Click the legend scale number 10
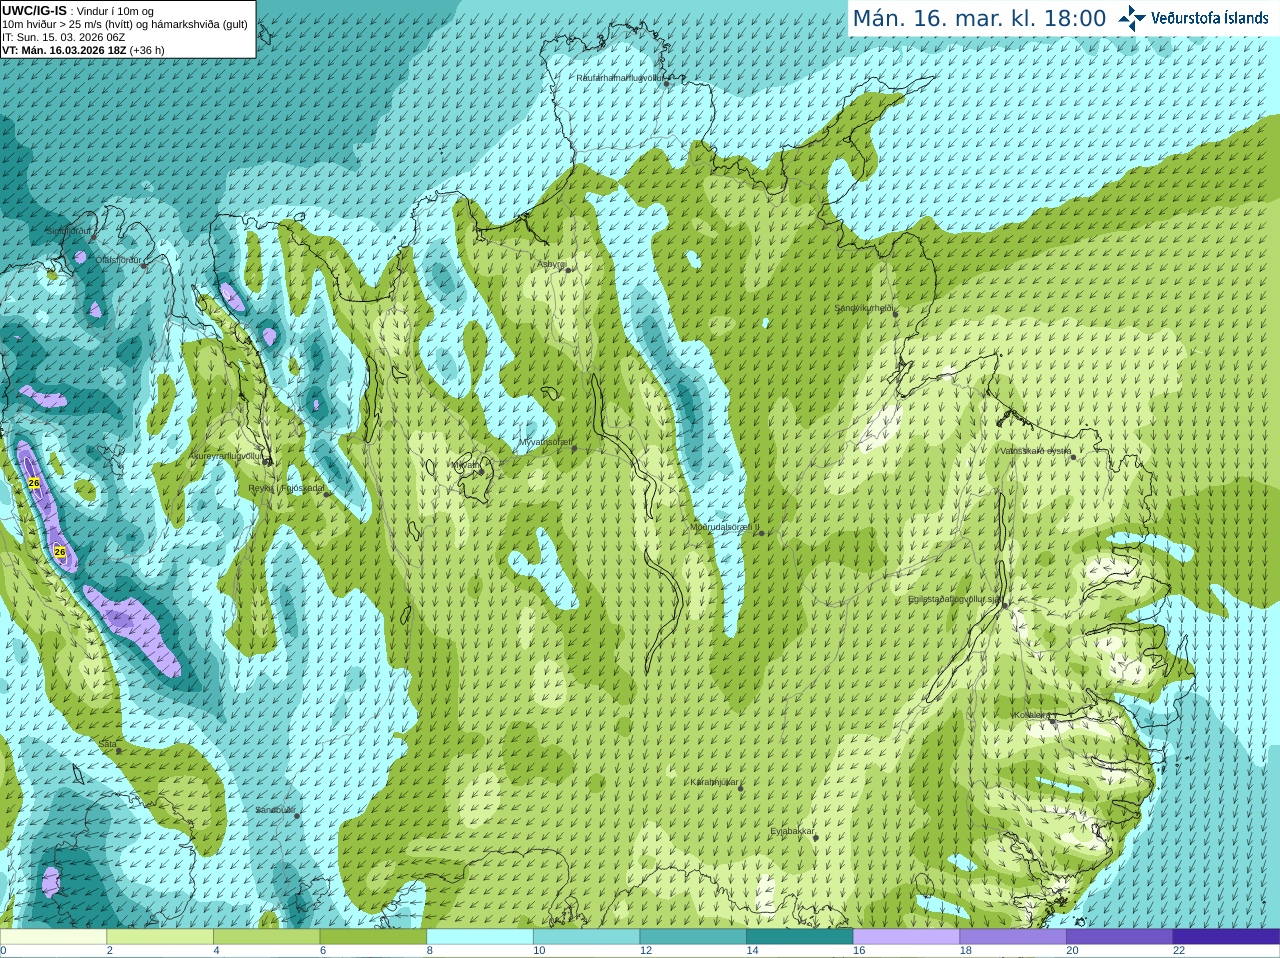 539,951
